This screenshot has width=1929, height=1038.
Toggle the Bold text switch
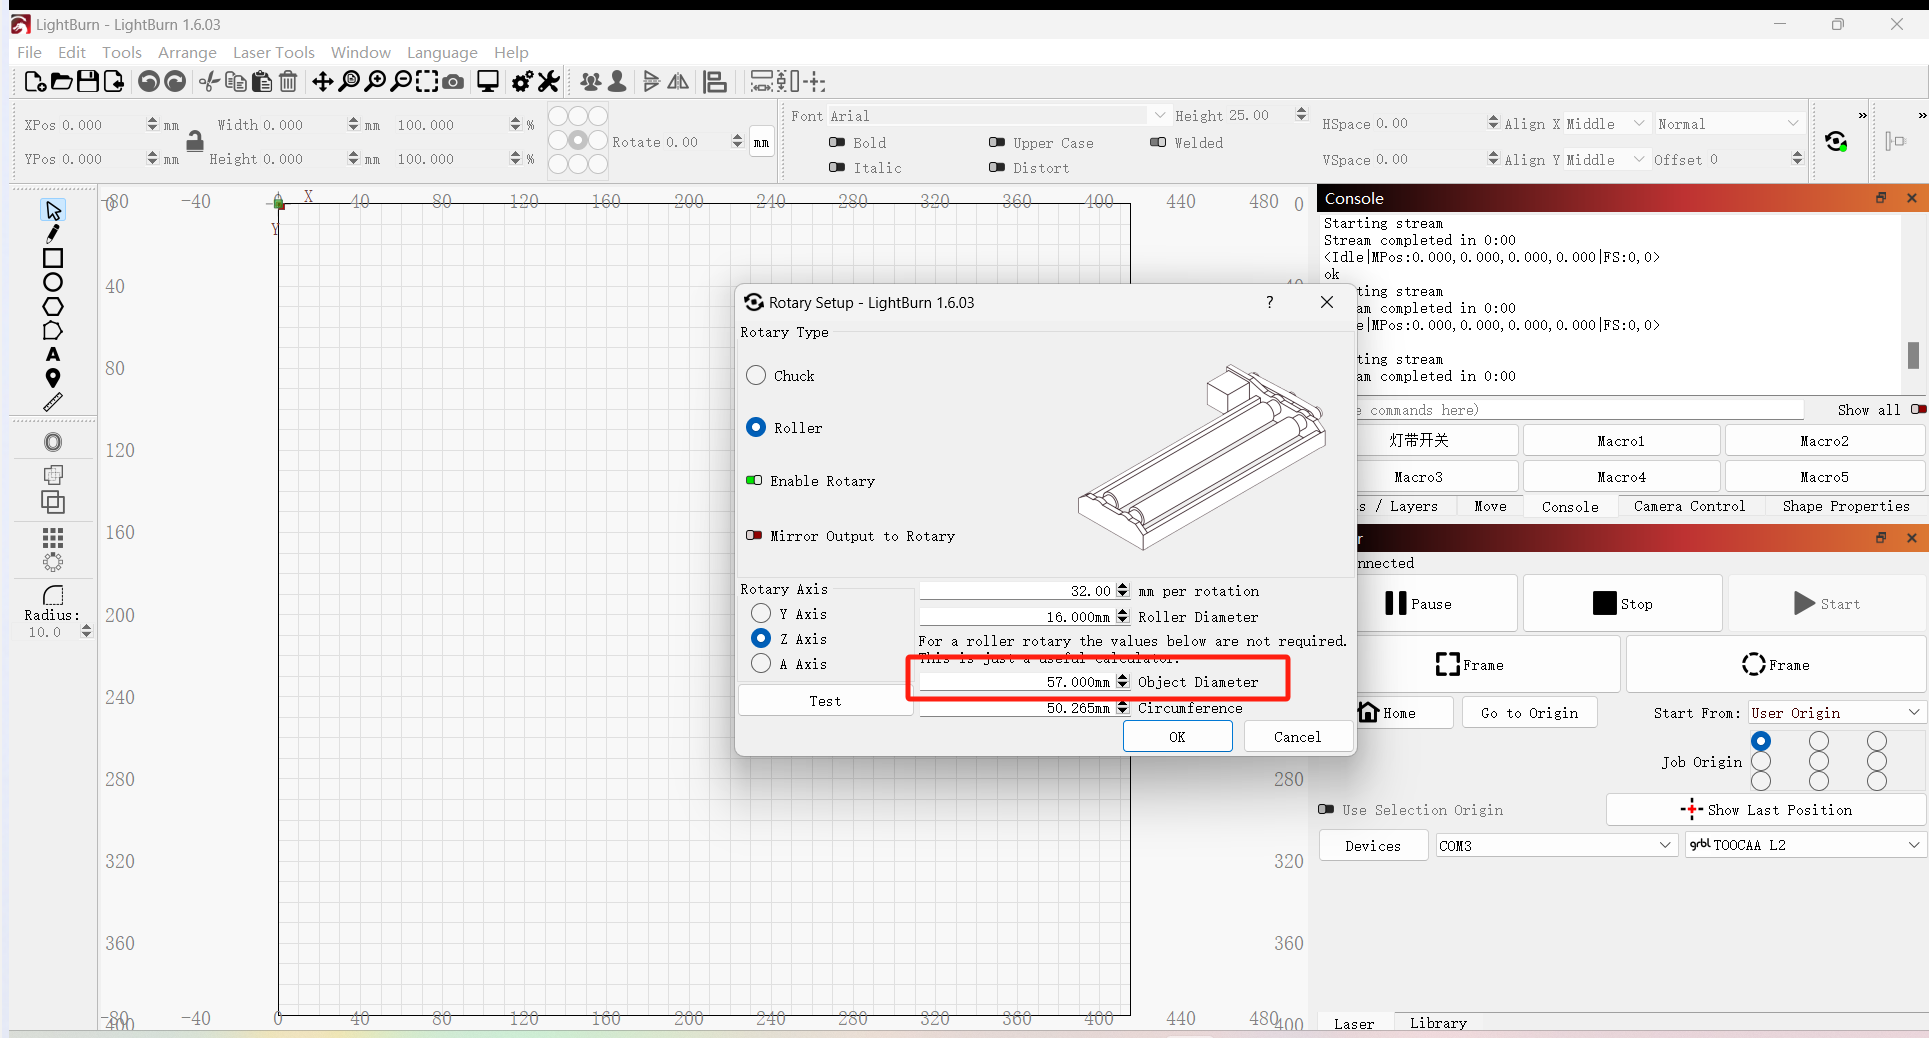(x=837, y=142)
